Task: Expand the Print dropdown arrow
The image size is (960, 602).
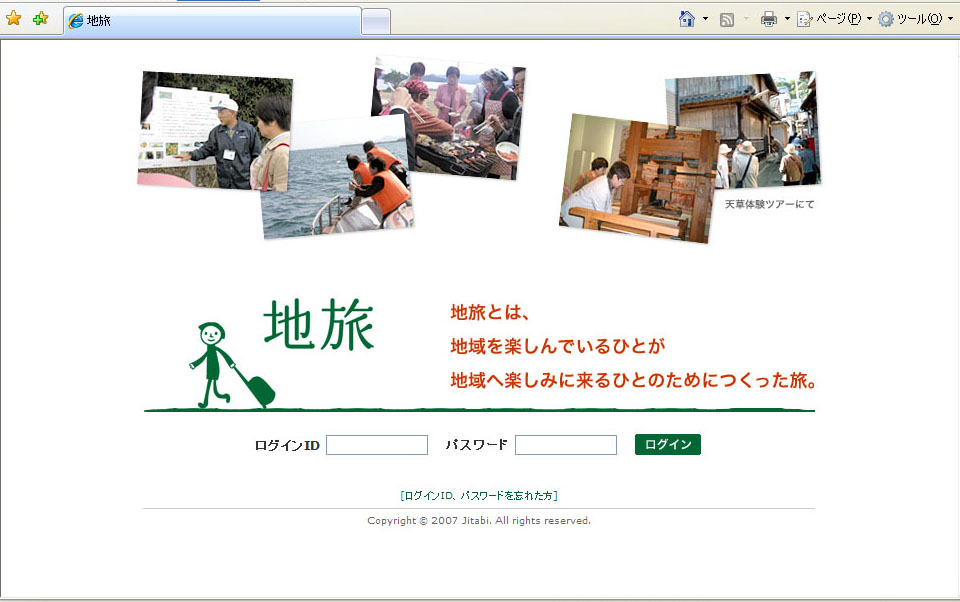Action: 787,19
